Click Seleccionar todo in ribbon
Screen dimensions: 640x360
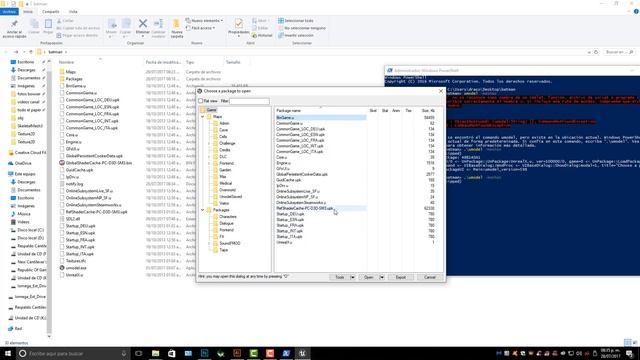point(296,20)
